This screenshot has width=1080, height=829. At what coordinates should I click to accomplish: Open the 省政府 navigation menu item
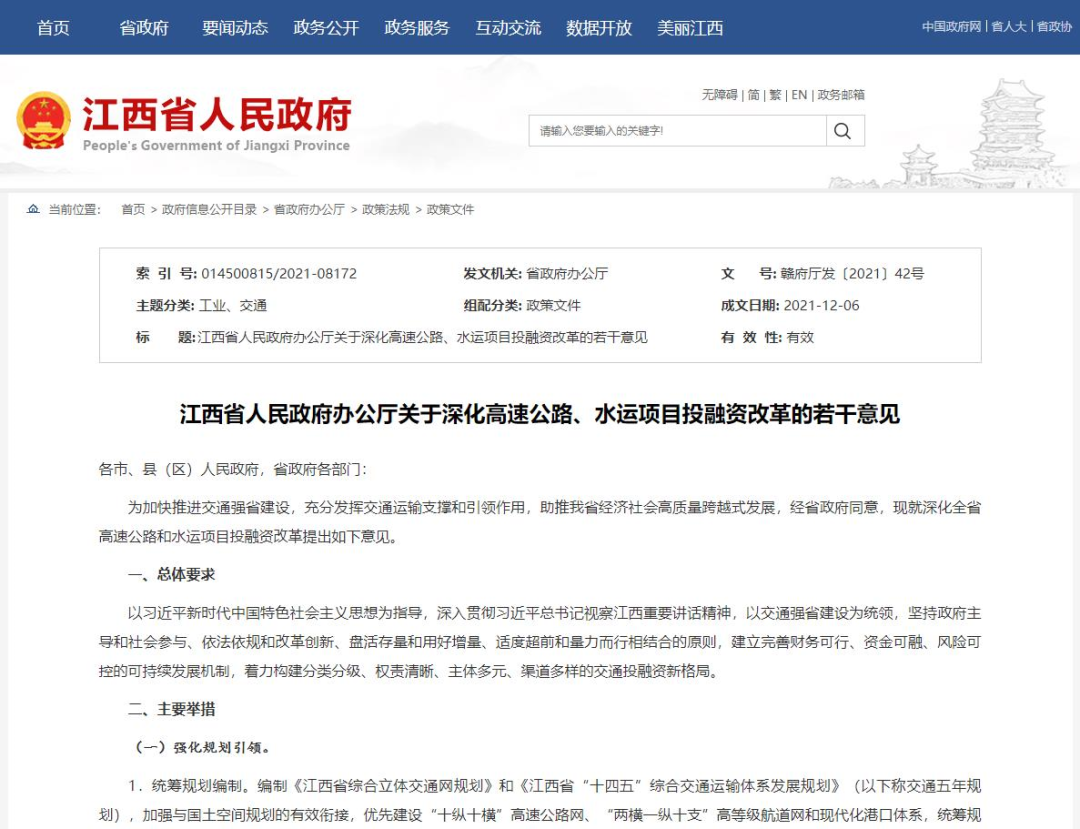tap(144, 28)
